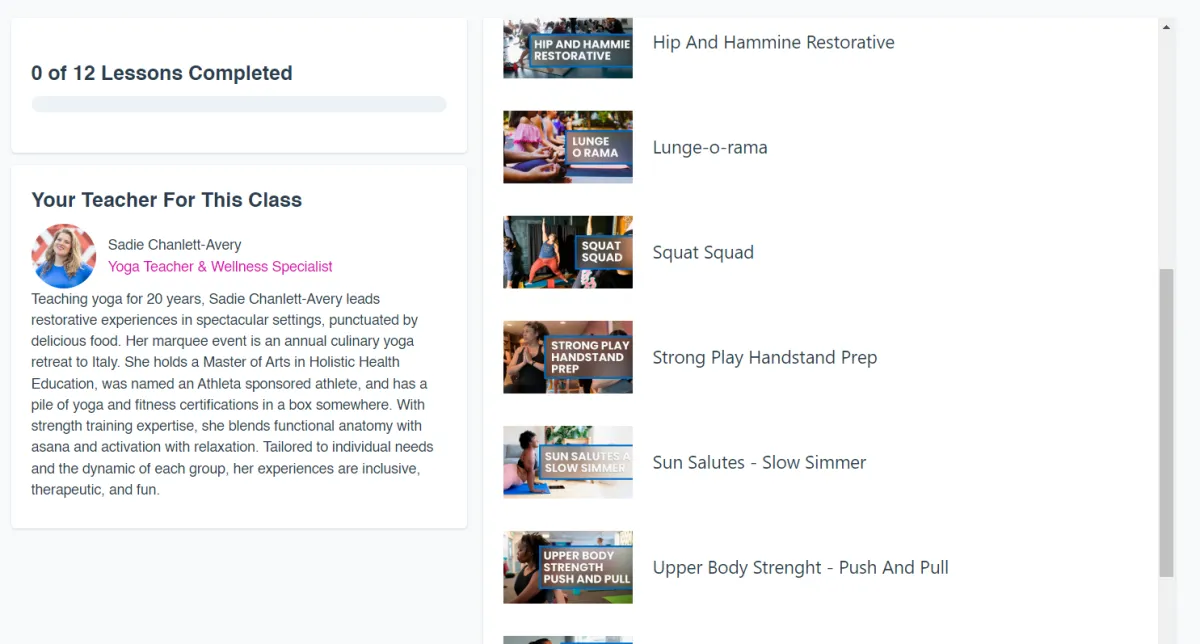This screenshot has height=644, width=1200.
Task: Click the partially visible thumbnail at bottom
Action: click(568, 640)
